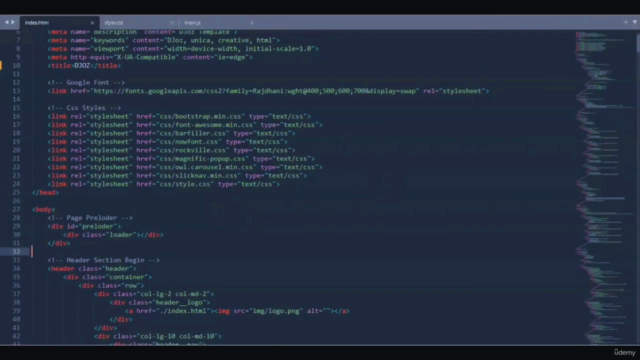Click the header class header line
Image resolution: width=640 pixels, height=360 pixels.
[x=92, y=269]
